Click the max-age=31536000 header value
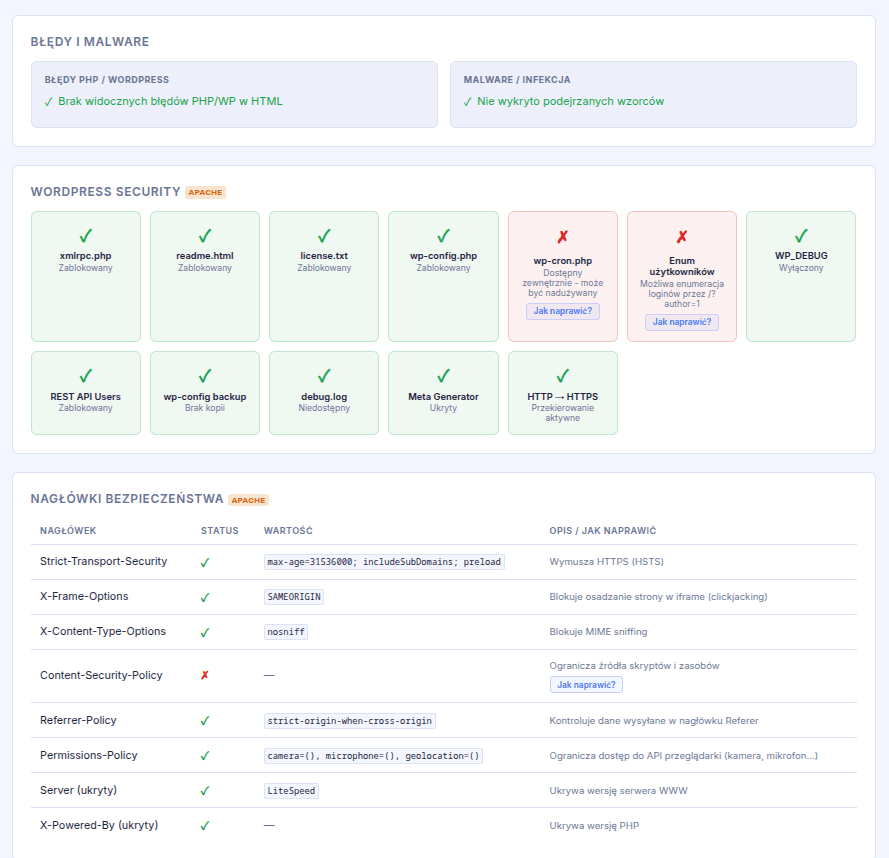Viewport: 889px width, 858px height. 384,562
